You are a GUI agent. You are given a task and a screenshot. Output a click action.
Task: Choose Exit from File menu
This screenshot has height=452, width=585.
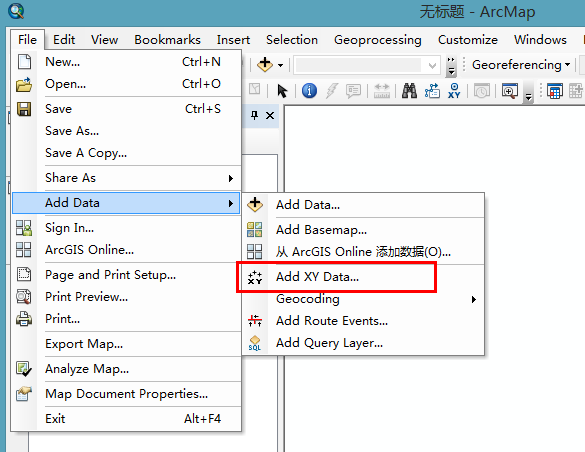click(126, 419)
